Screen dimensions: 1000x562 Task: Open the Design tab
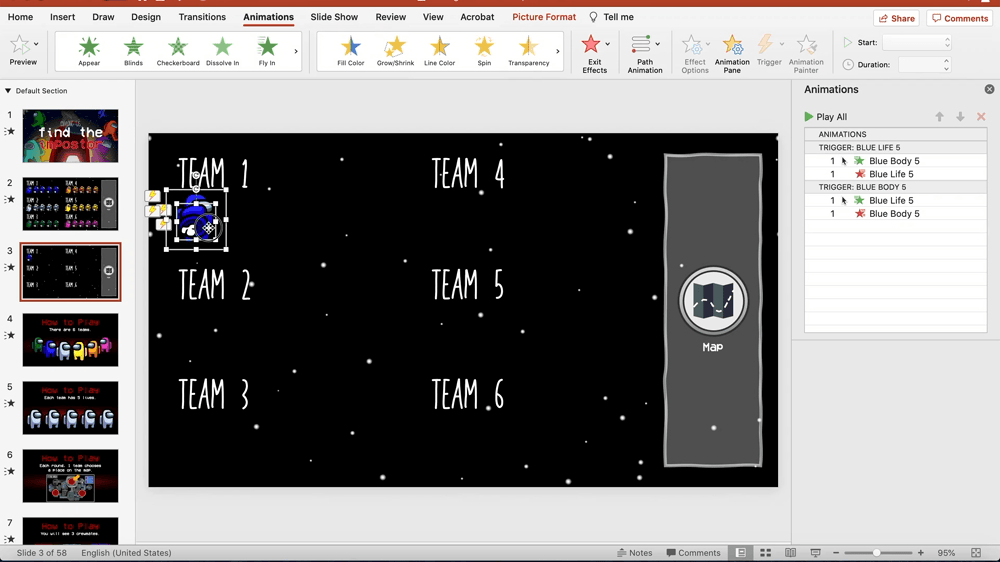tap(146, 17)
